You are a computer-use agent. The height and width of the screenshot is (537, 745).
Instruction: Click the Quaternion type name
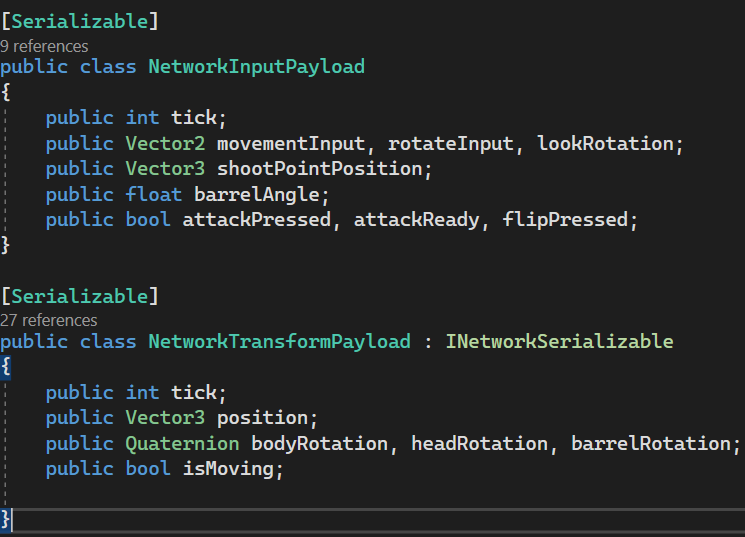[182, 443]
